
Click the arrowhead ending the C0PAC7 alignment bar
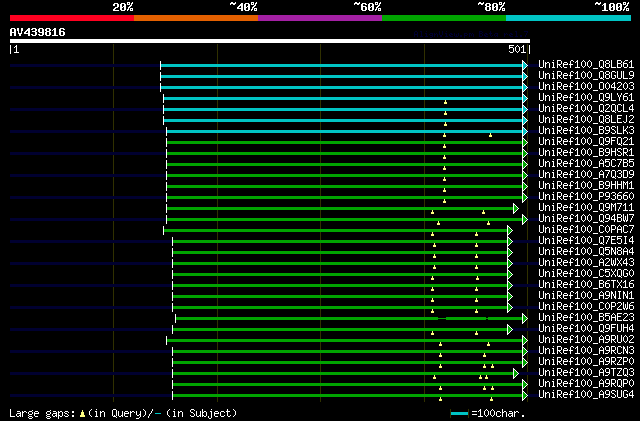pos(510,231)
